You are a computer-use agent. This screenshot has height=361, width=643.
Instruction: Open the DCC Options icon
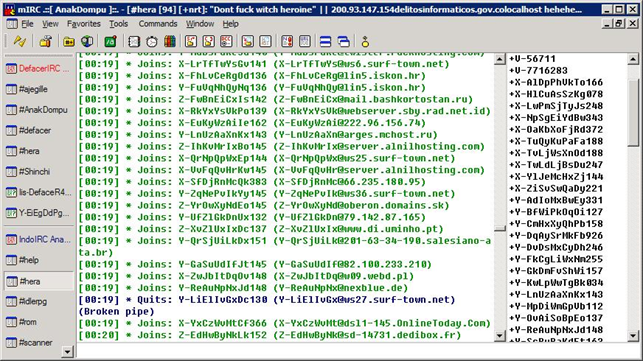pyautogui.click(x=226, y=41)
